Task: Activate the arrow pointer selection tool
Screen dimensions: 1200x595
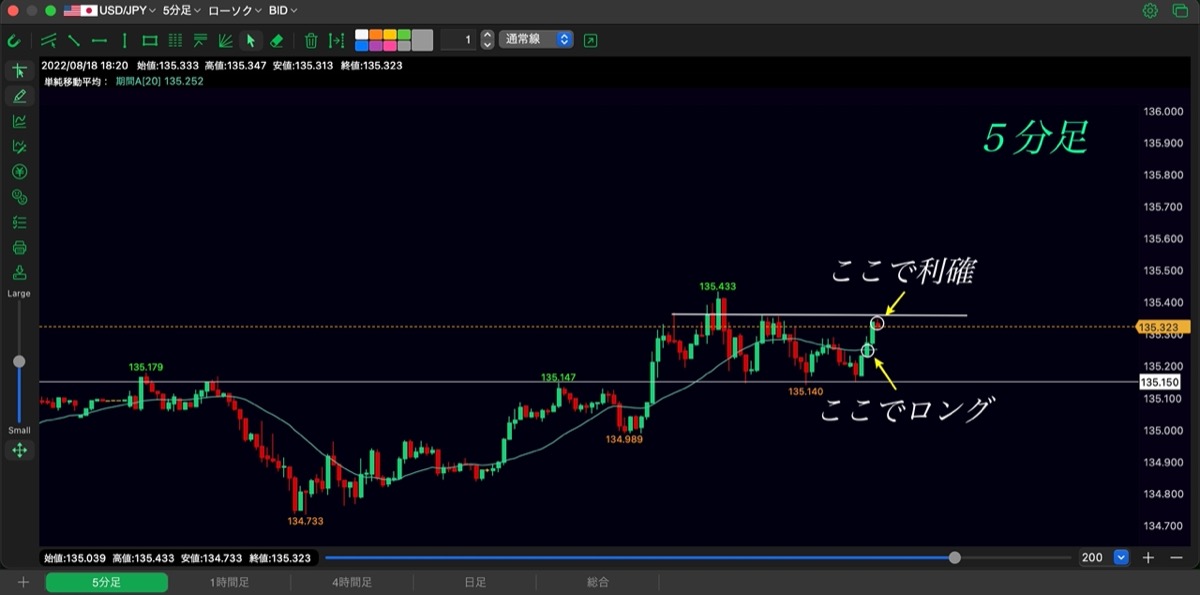Action: pos(251,41)
